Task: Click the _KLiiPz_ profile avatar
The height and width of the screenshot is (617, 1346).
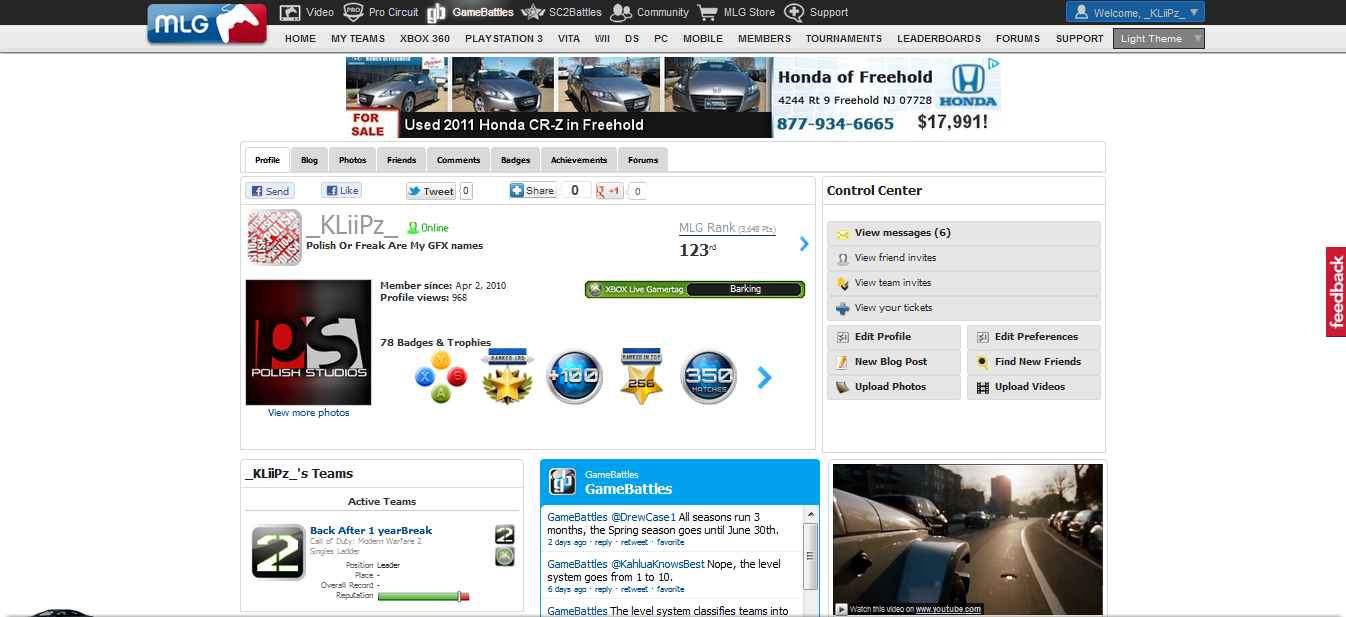Action: pos(274,237)
